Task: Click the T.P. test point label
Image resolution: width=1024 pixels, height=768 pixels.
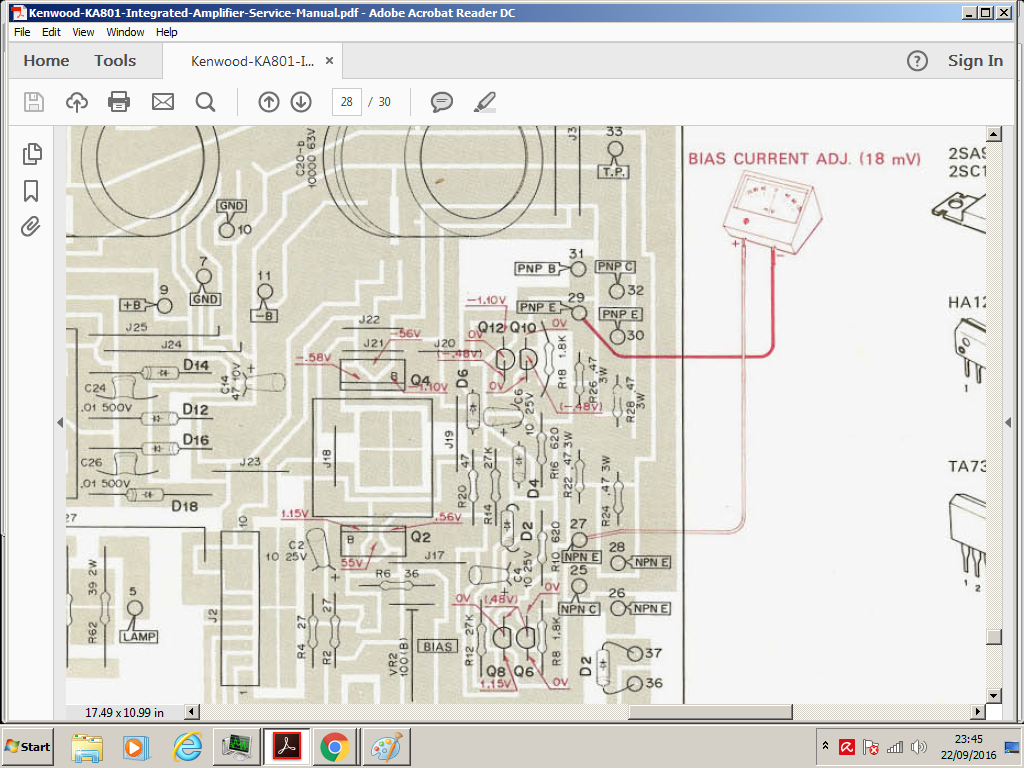Action: click(x=613, y=172)
